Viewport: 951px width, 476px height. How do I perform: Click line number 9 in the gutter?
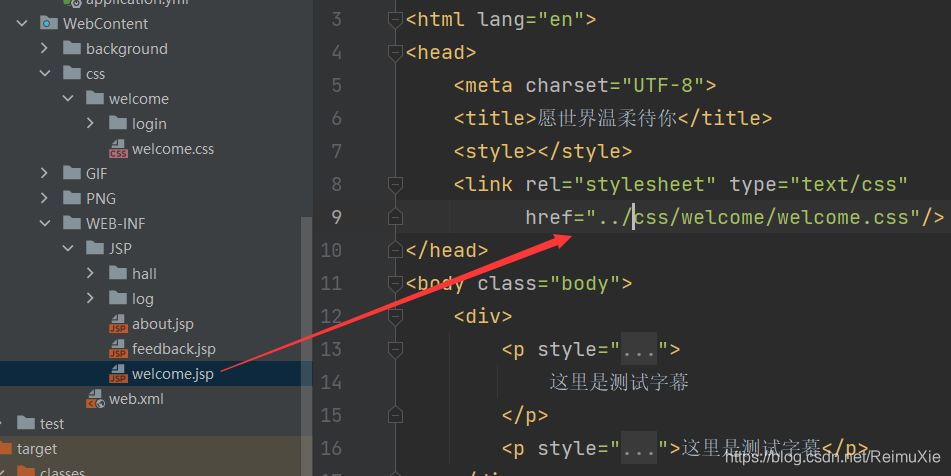tap(336, 216)
